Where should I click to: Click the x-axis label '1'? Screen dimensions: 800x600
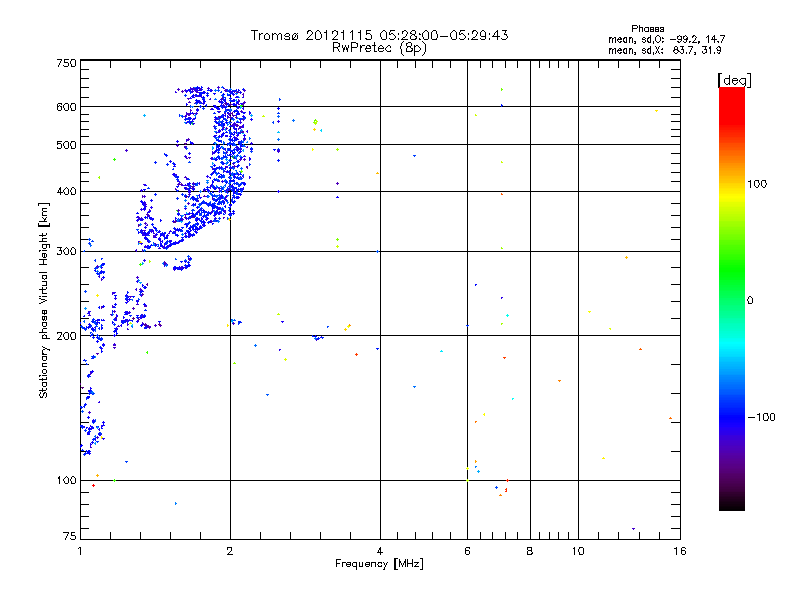[80, 551]
